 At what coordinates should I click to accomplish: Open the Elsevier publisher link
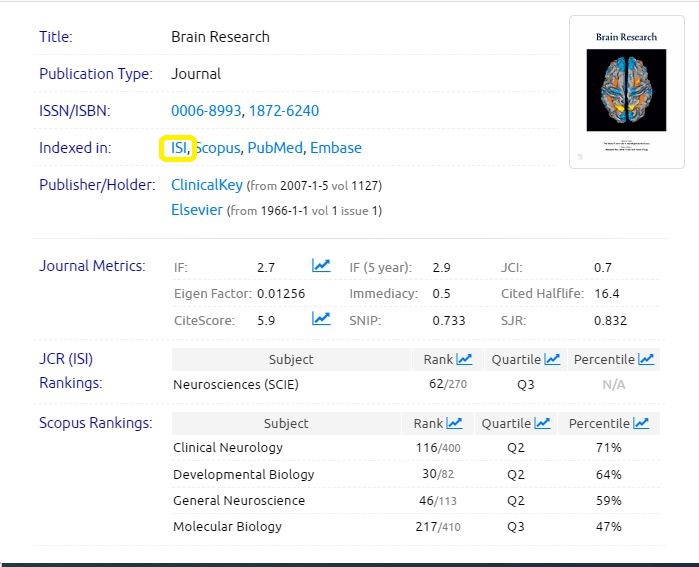pos(197,210)
